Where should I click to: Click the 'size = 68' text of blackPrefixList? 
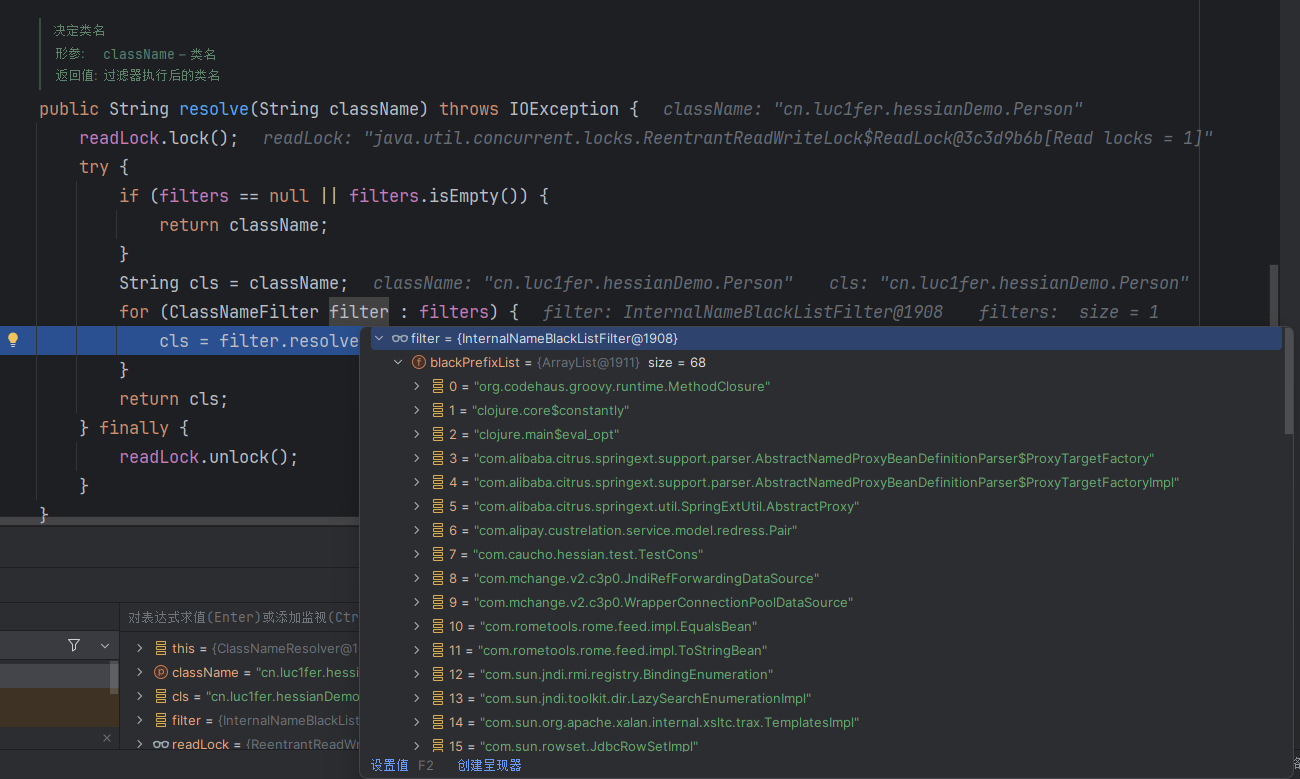point(677,362)
